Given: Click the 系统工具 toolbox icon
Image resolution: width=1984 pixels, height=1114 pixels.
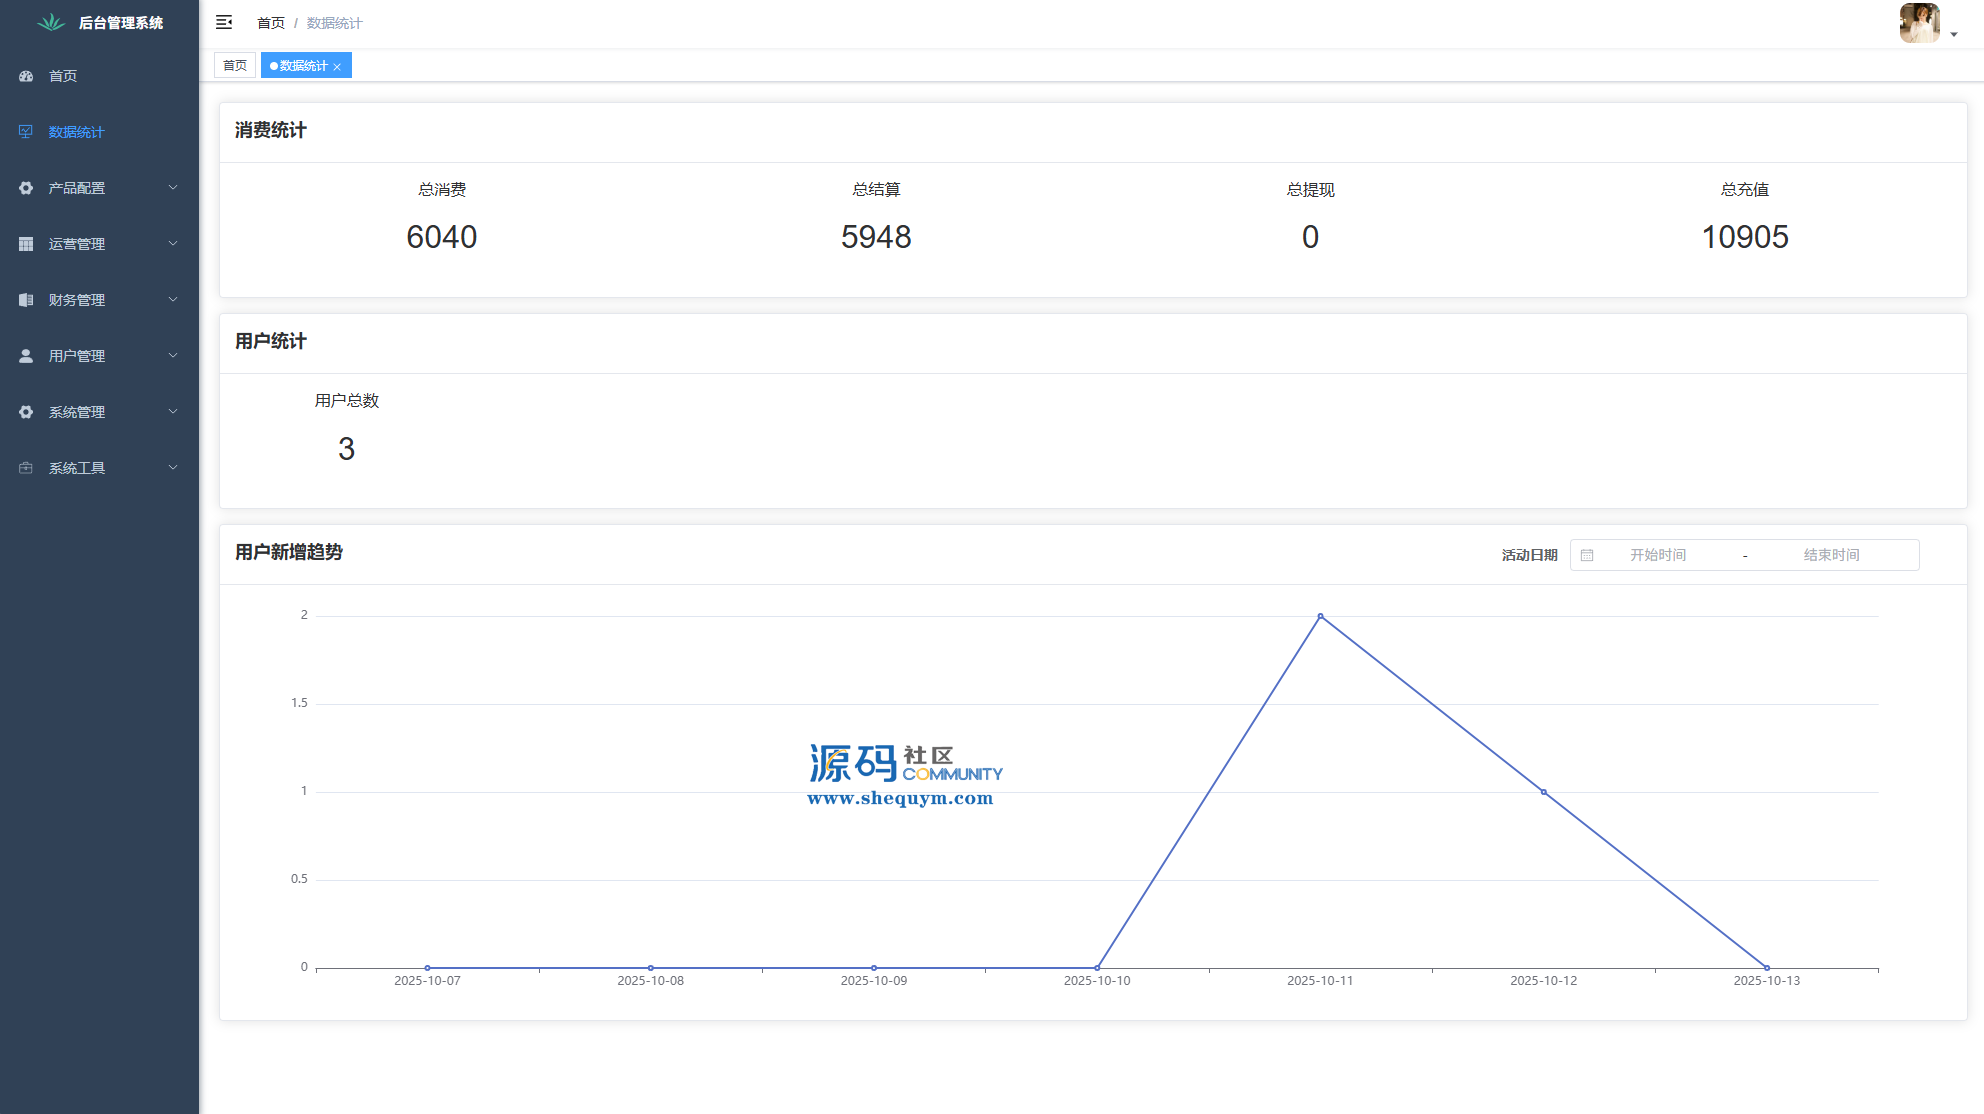Looking at the screenshot, I should coord(26,468).
